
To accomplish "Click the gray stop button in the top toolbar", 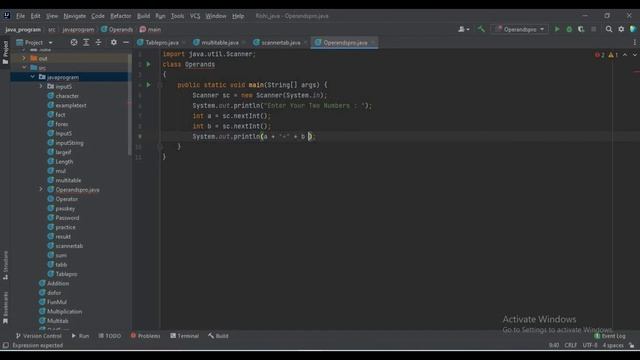I will [x=593, y=29].
